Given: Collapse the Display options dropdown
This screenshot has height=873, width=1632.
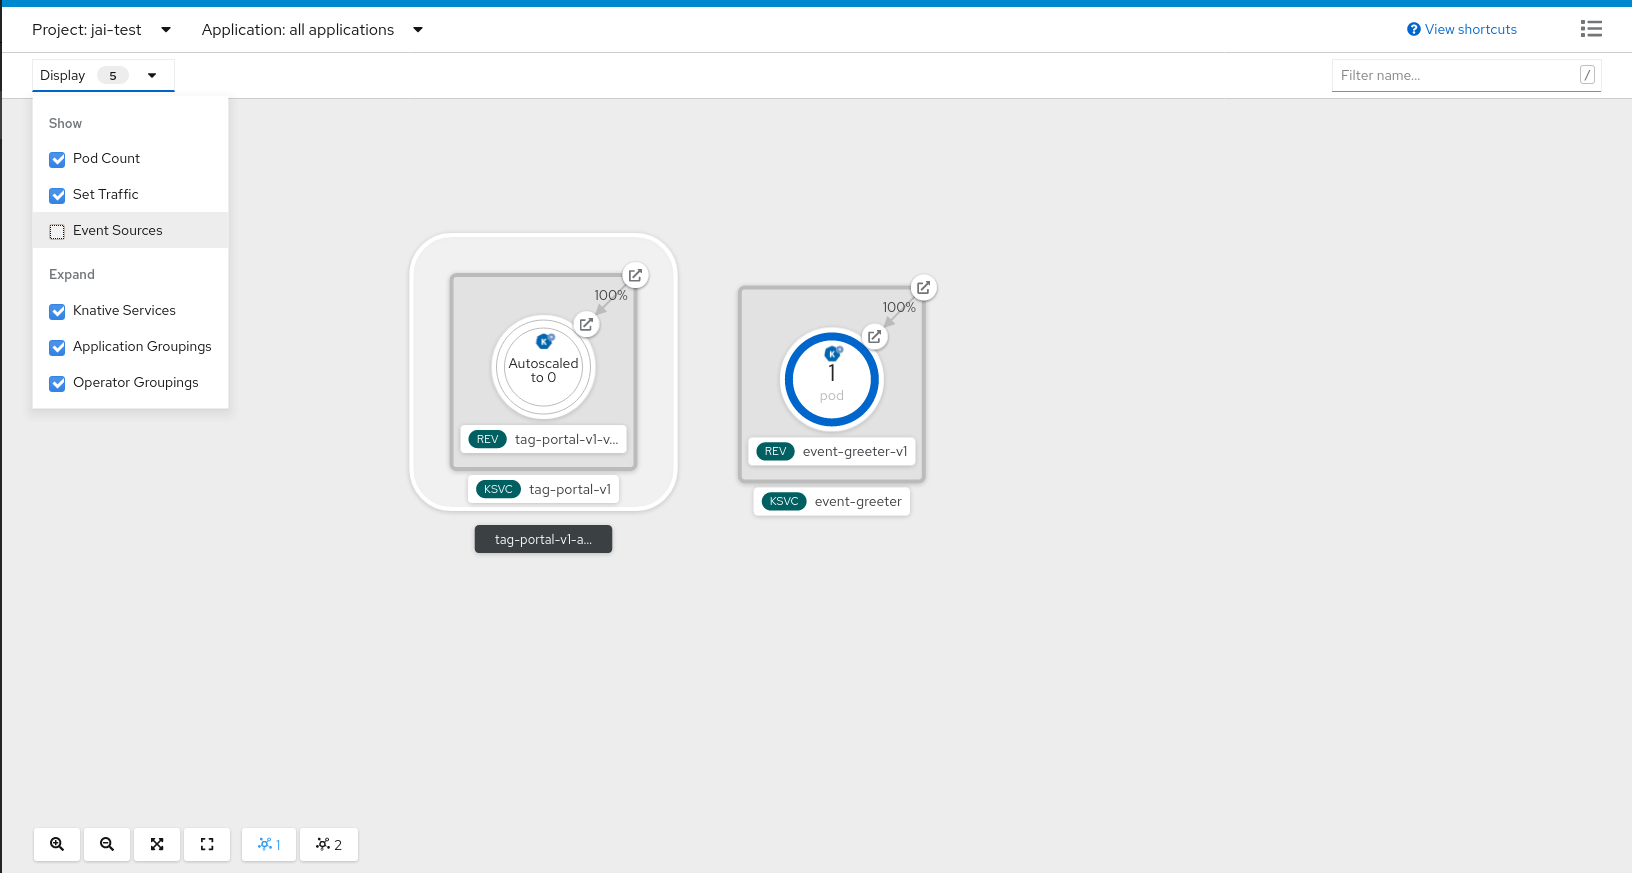Looking at the screenshot, I should 103,75.
